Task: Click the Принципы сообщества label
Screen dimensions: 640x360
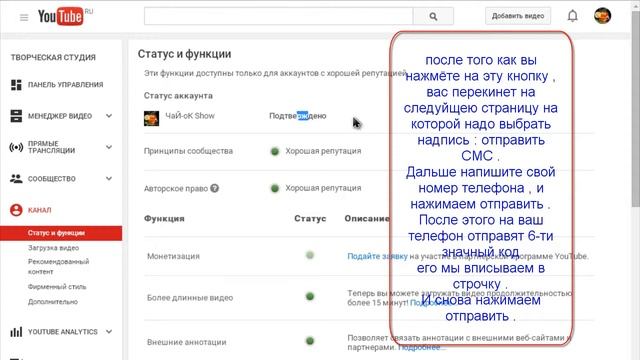Action: coord(188,151)
